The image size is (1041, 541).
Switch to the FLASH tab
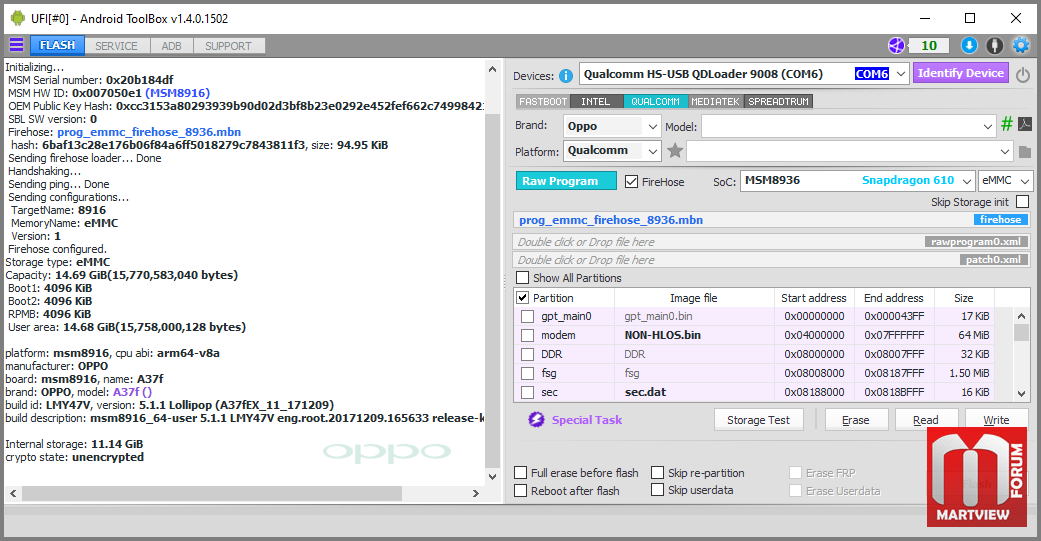(x=57, y=45)
